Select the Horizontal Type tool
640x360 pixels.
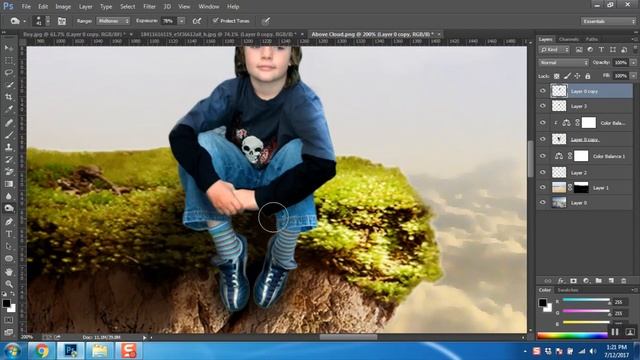tap(9, 234)
